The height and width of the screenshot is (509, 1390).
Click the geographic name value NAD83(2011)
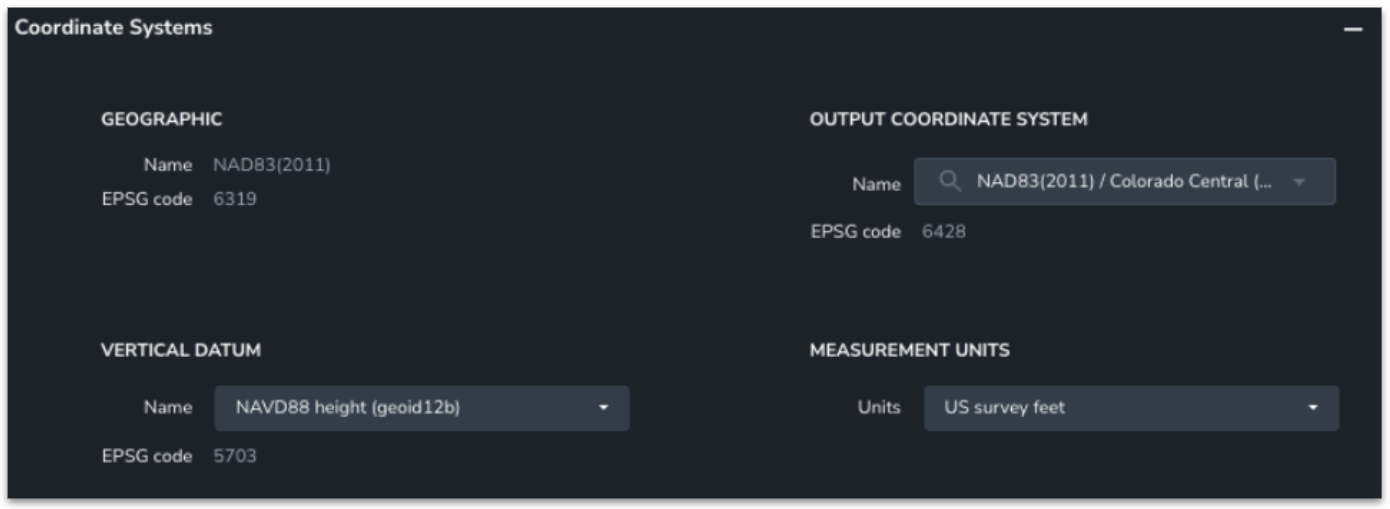(271, 165)
